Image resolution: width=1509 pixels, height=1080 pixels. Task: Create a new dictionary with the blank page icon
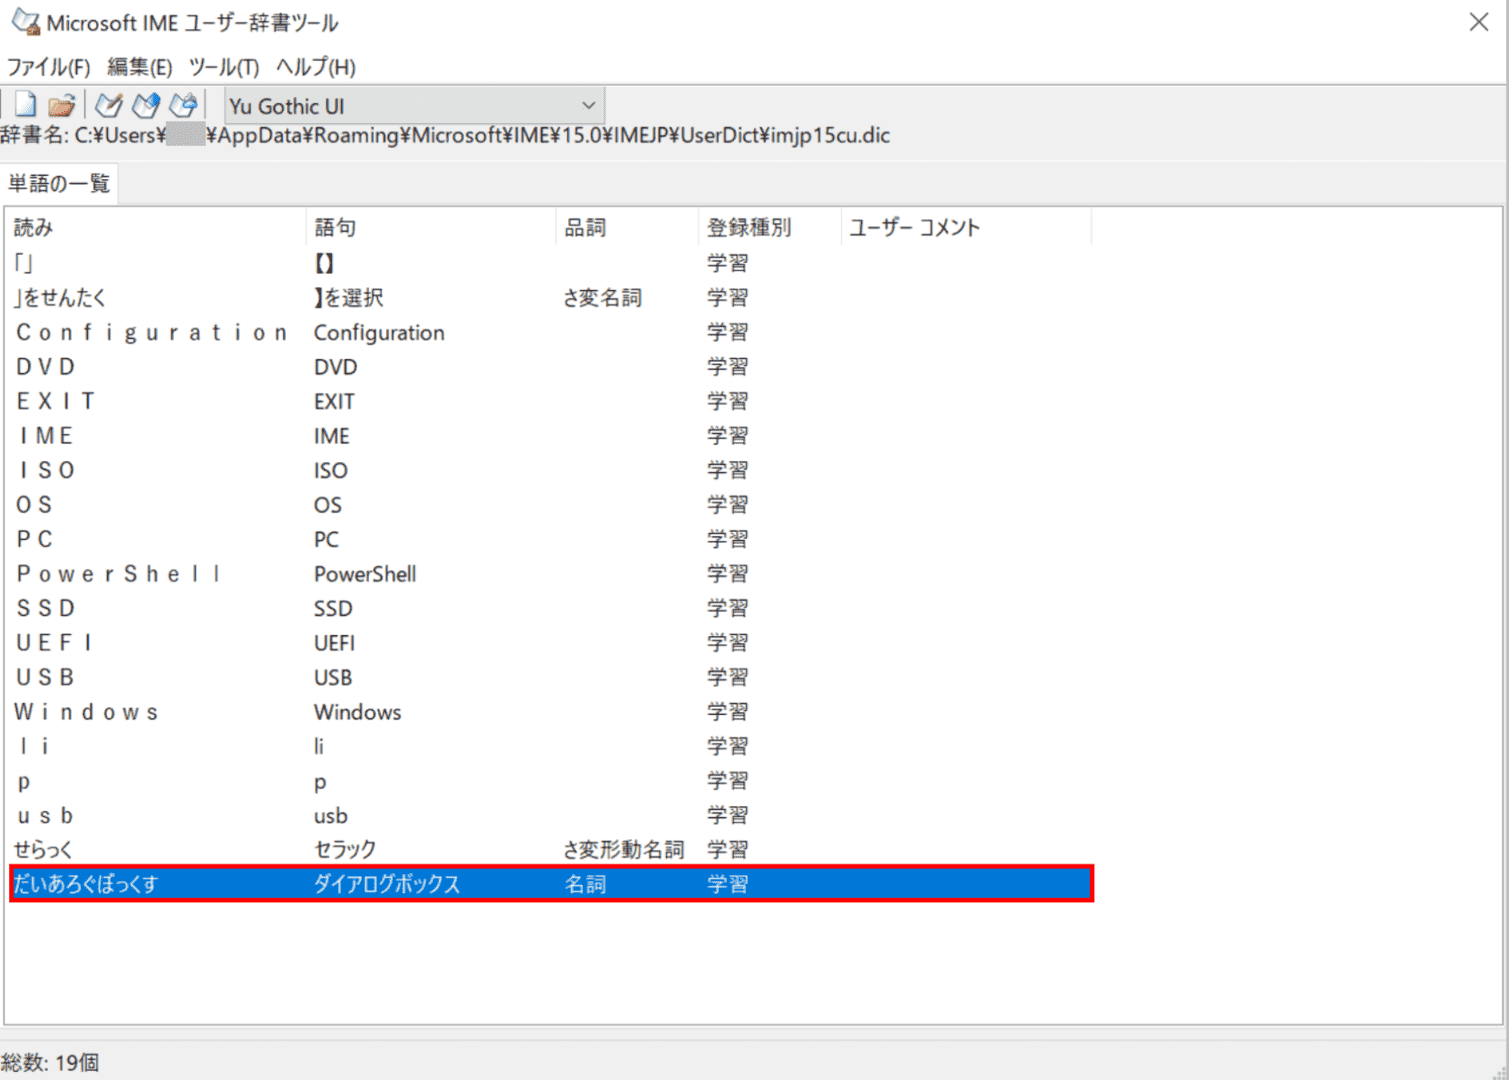click(25, 105)
